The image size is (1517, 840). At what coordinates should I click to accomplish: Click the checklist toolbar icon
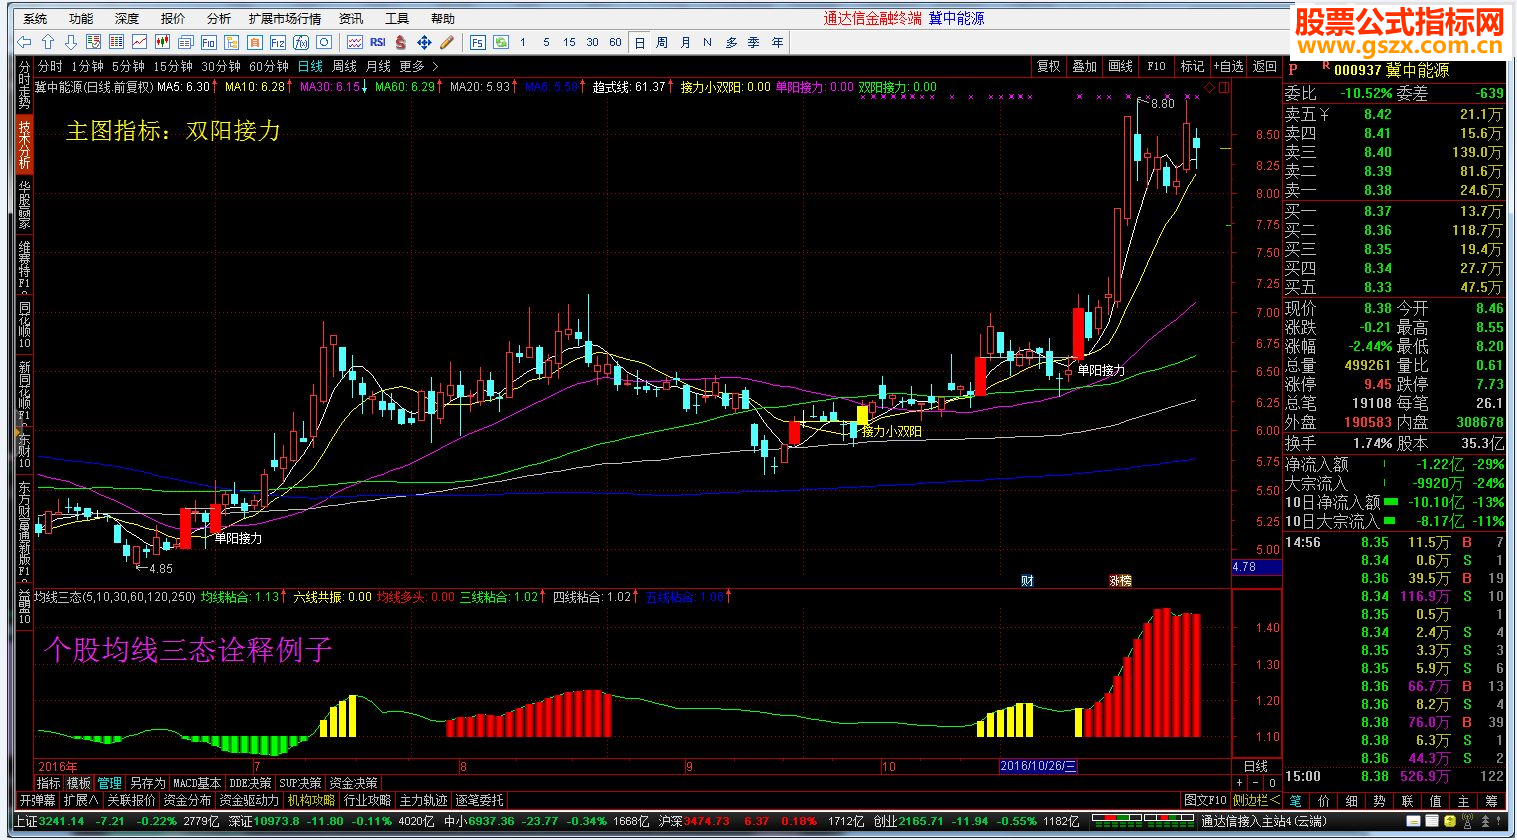(x=94, y=42)
